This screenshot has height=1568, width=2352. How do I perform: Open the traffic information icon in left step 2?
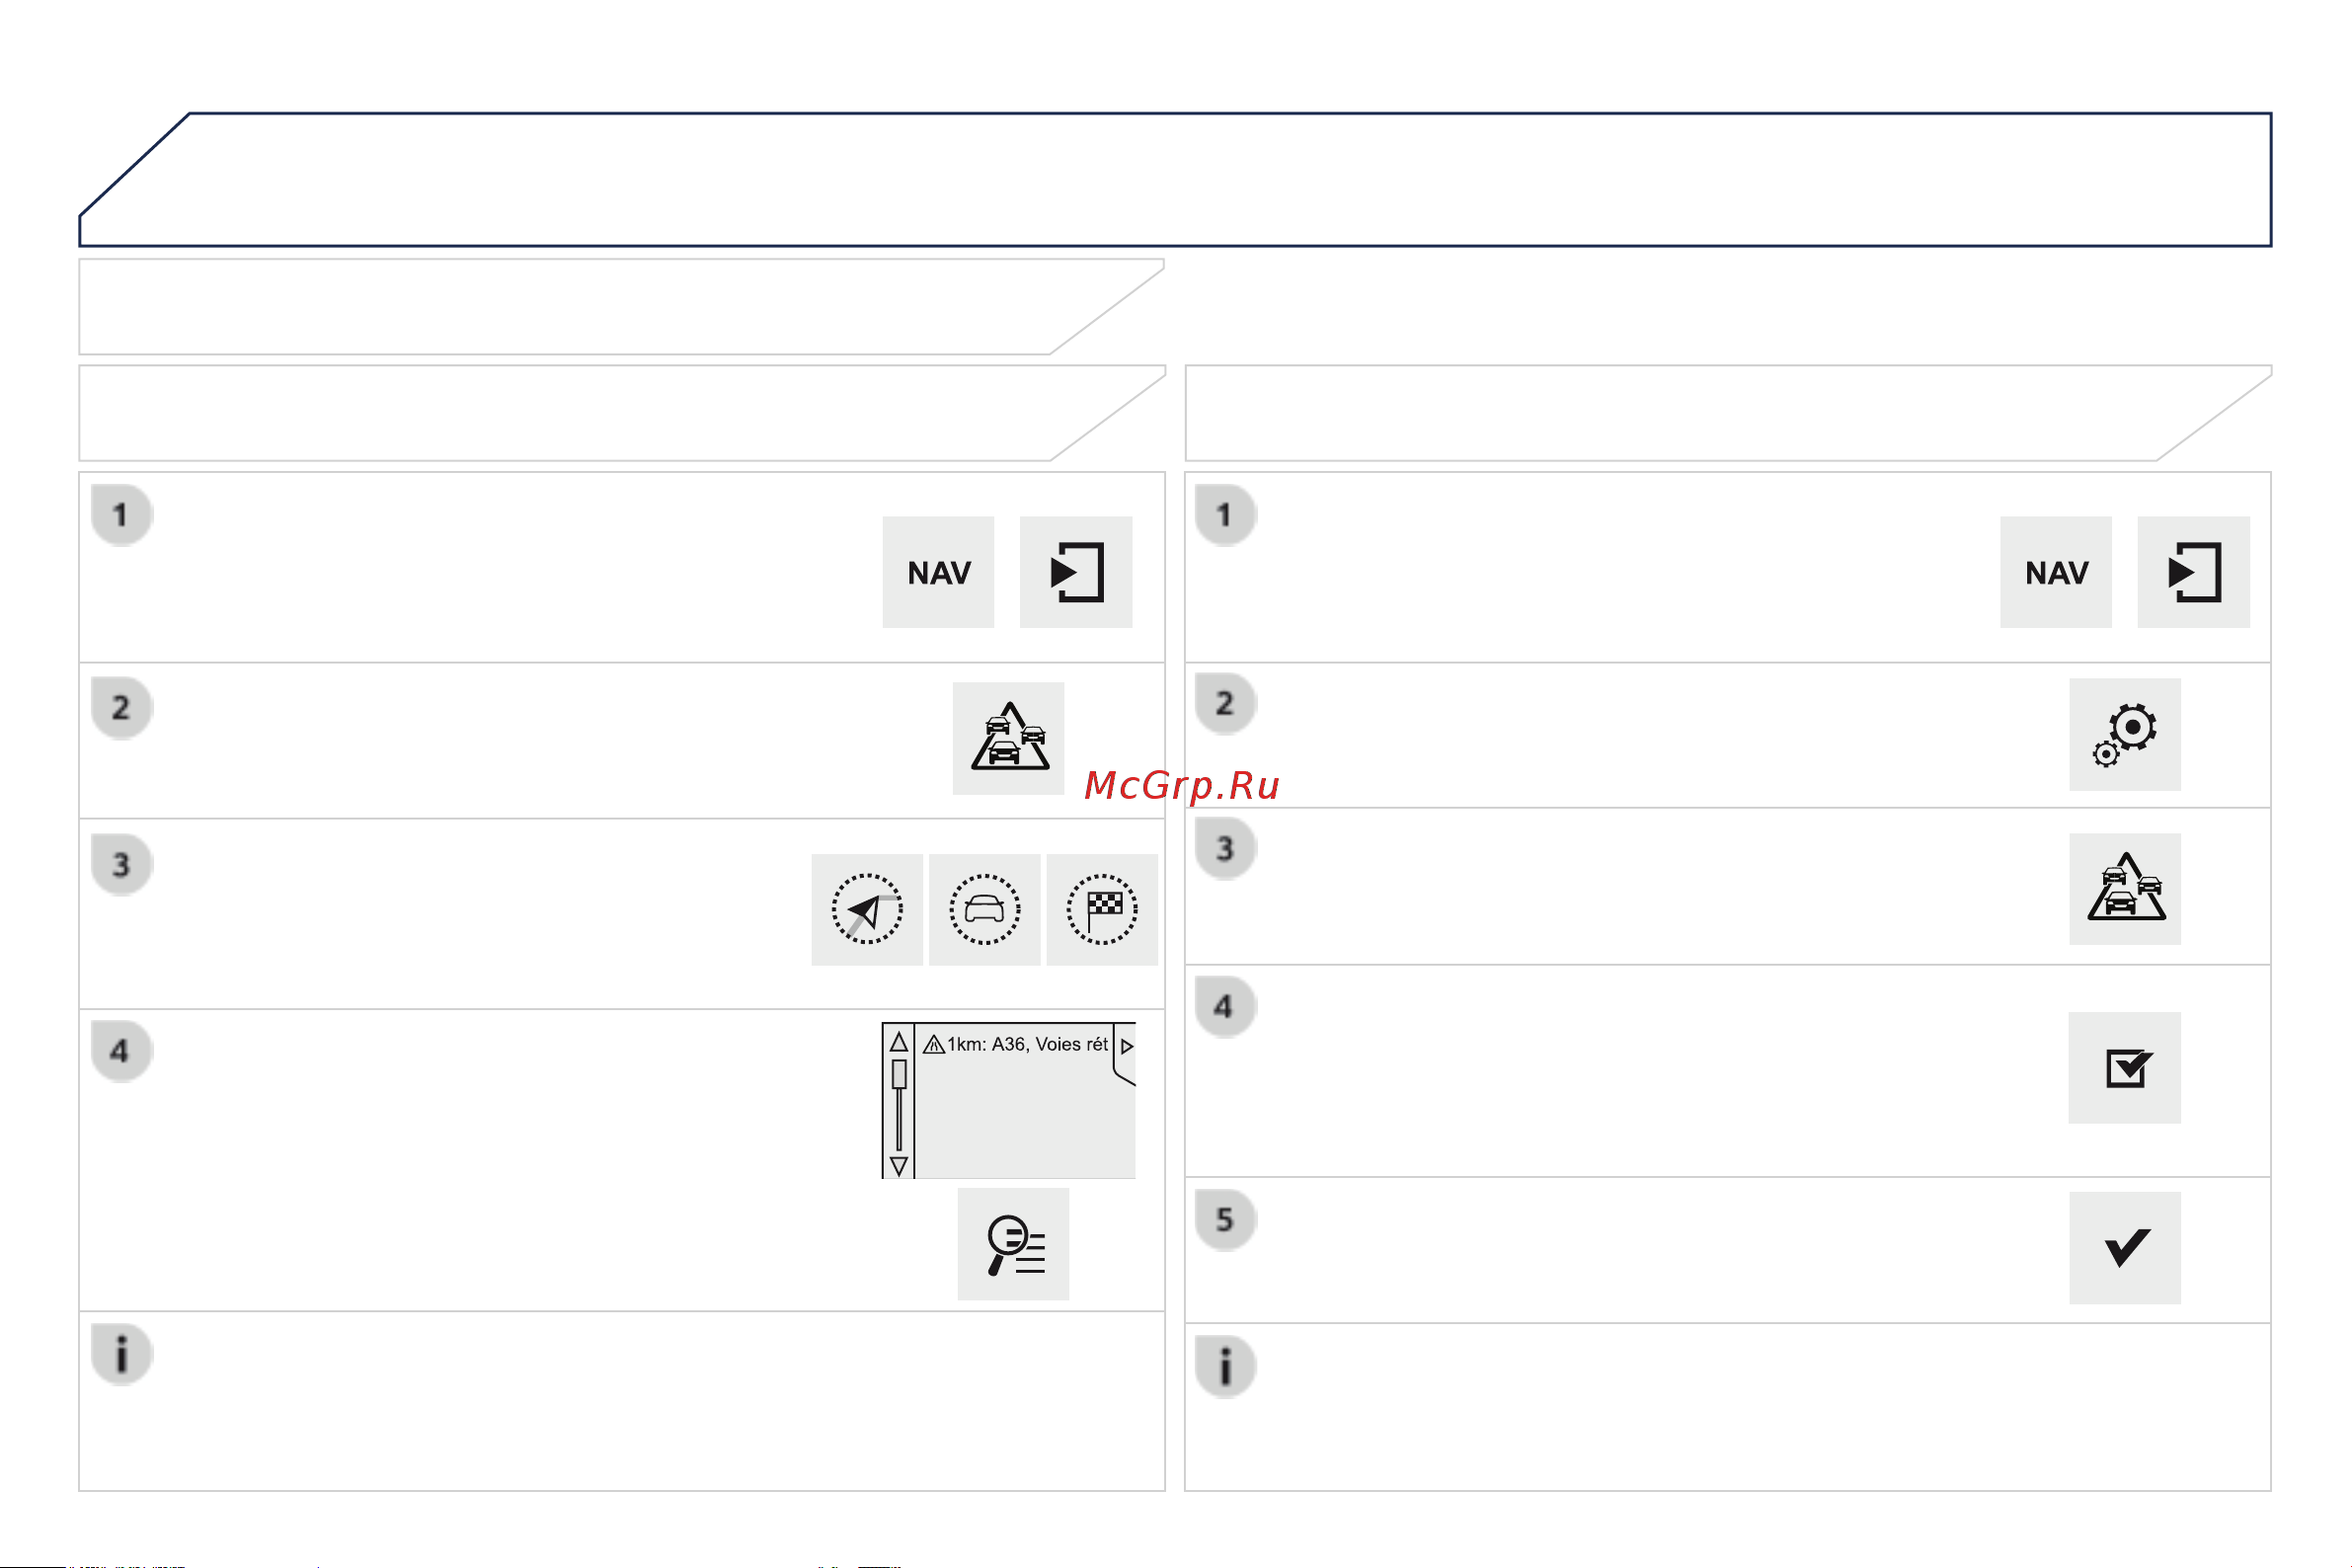(x=1008, y=738)
